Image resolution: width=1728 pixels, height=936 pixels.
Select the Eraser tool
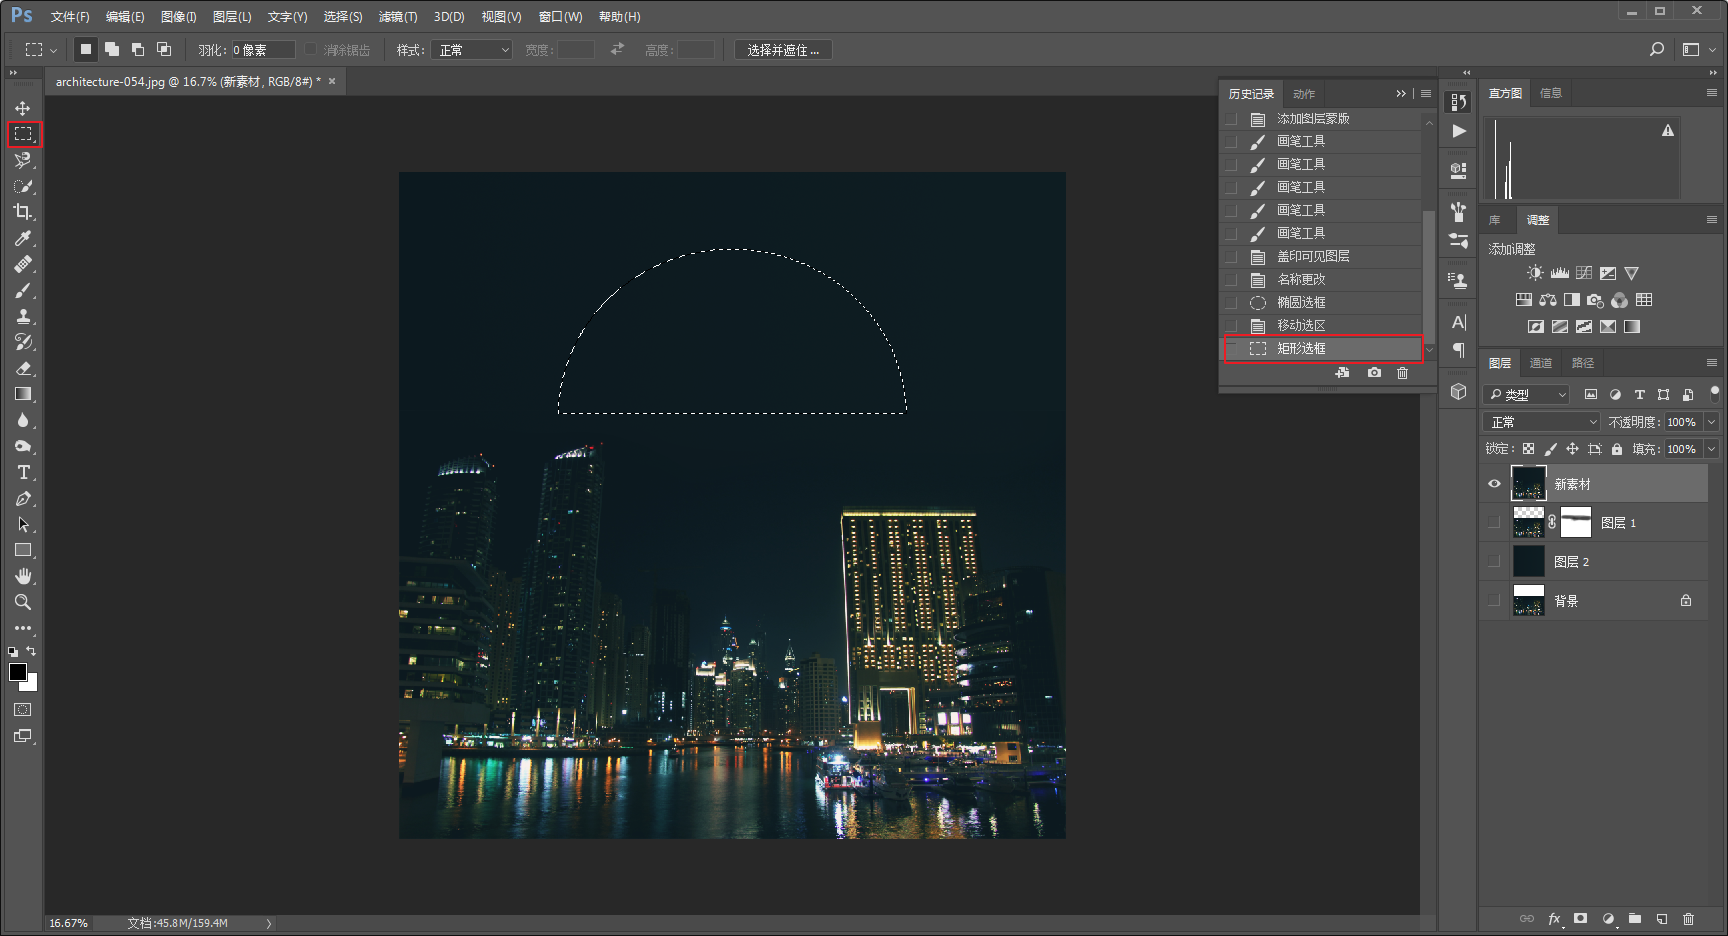(x=22, y=368)
